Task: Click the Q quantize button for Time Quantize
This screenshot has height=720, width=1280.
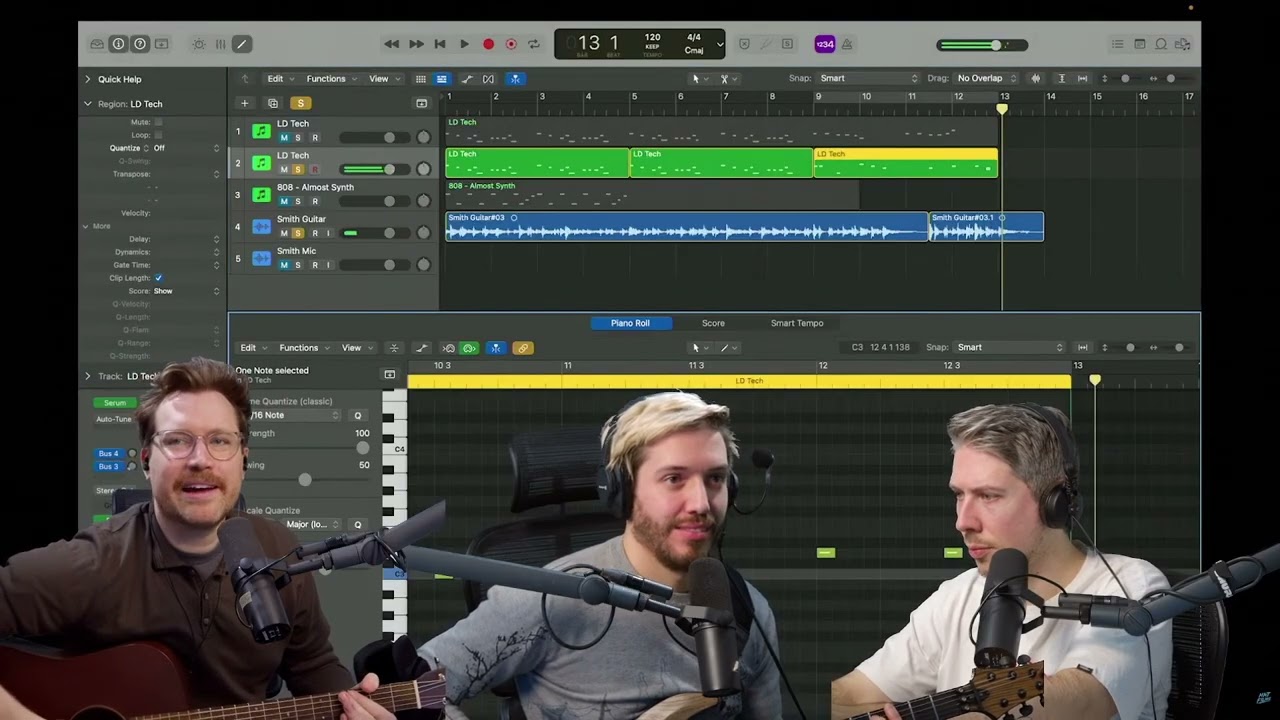Action: pos(358,415)
